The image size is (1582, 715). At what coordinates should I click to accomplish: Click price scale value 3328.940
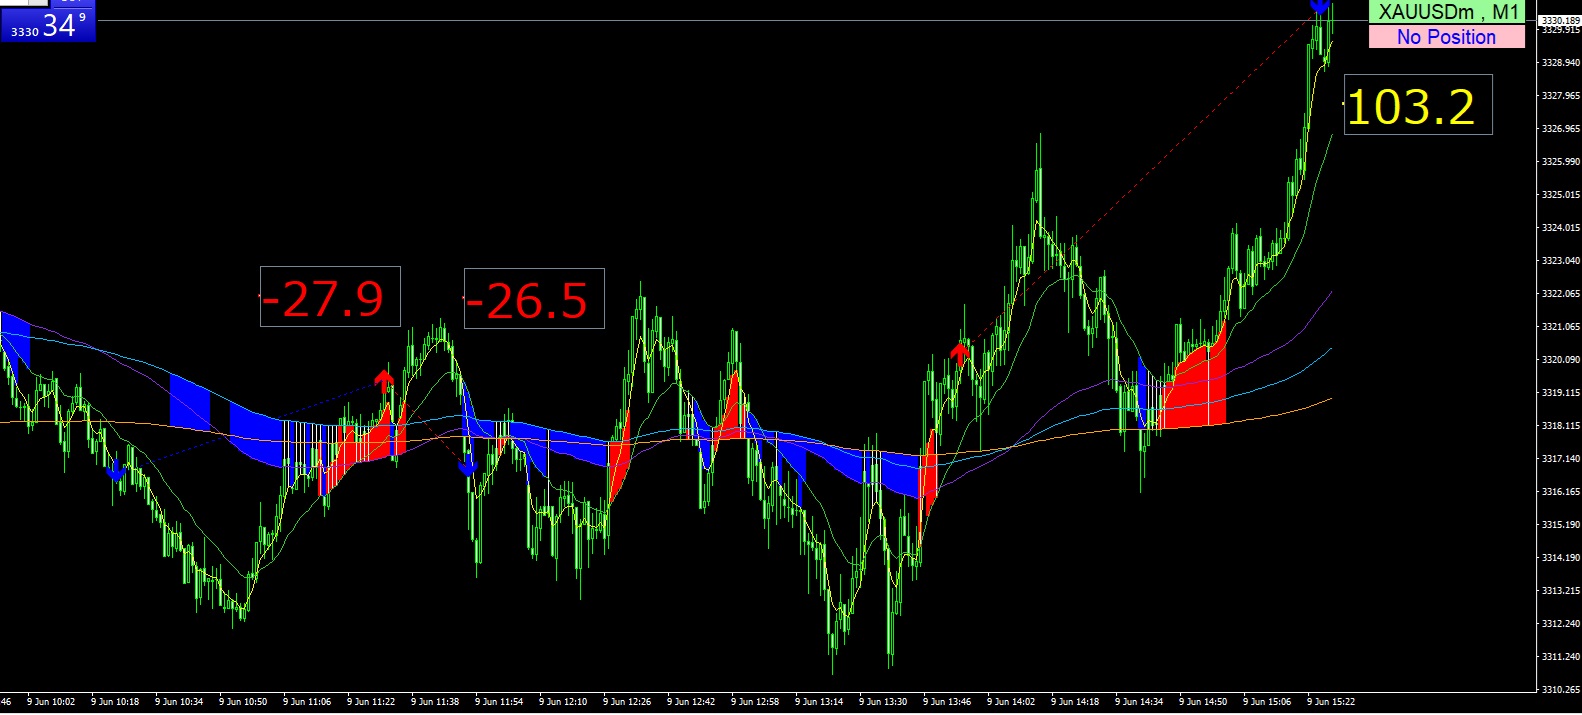coord(1561,63)
